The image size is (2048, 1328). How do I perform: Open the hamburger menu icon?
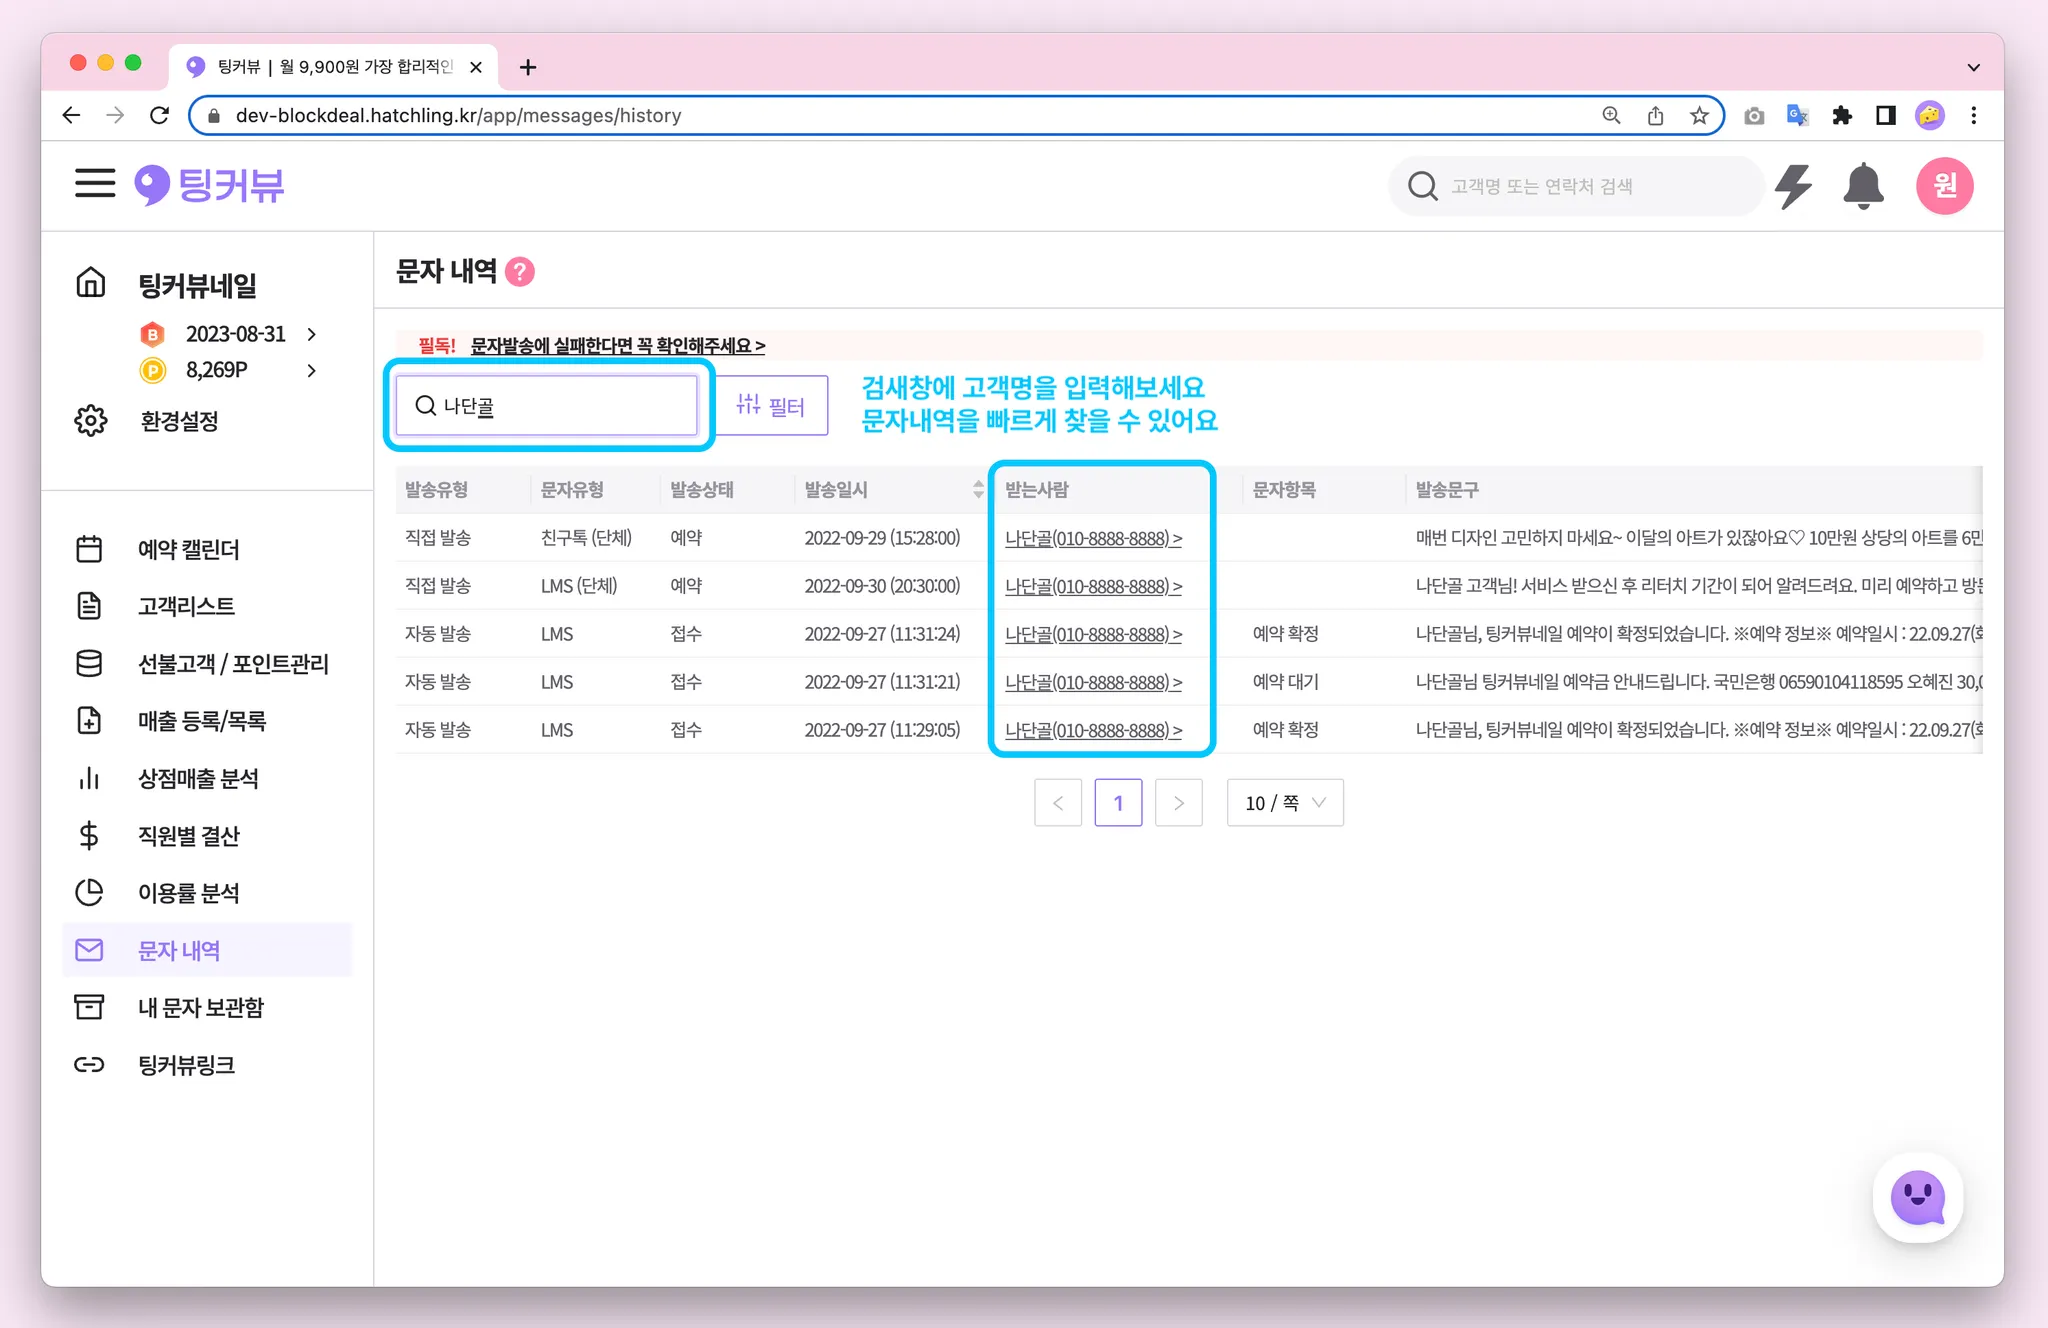tap(95, 184)
